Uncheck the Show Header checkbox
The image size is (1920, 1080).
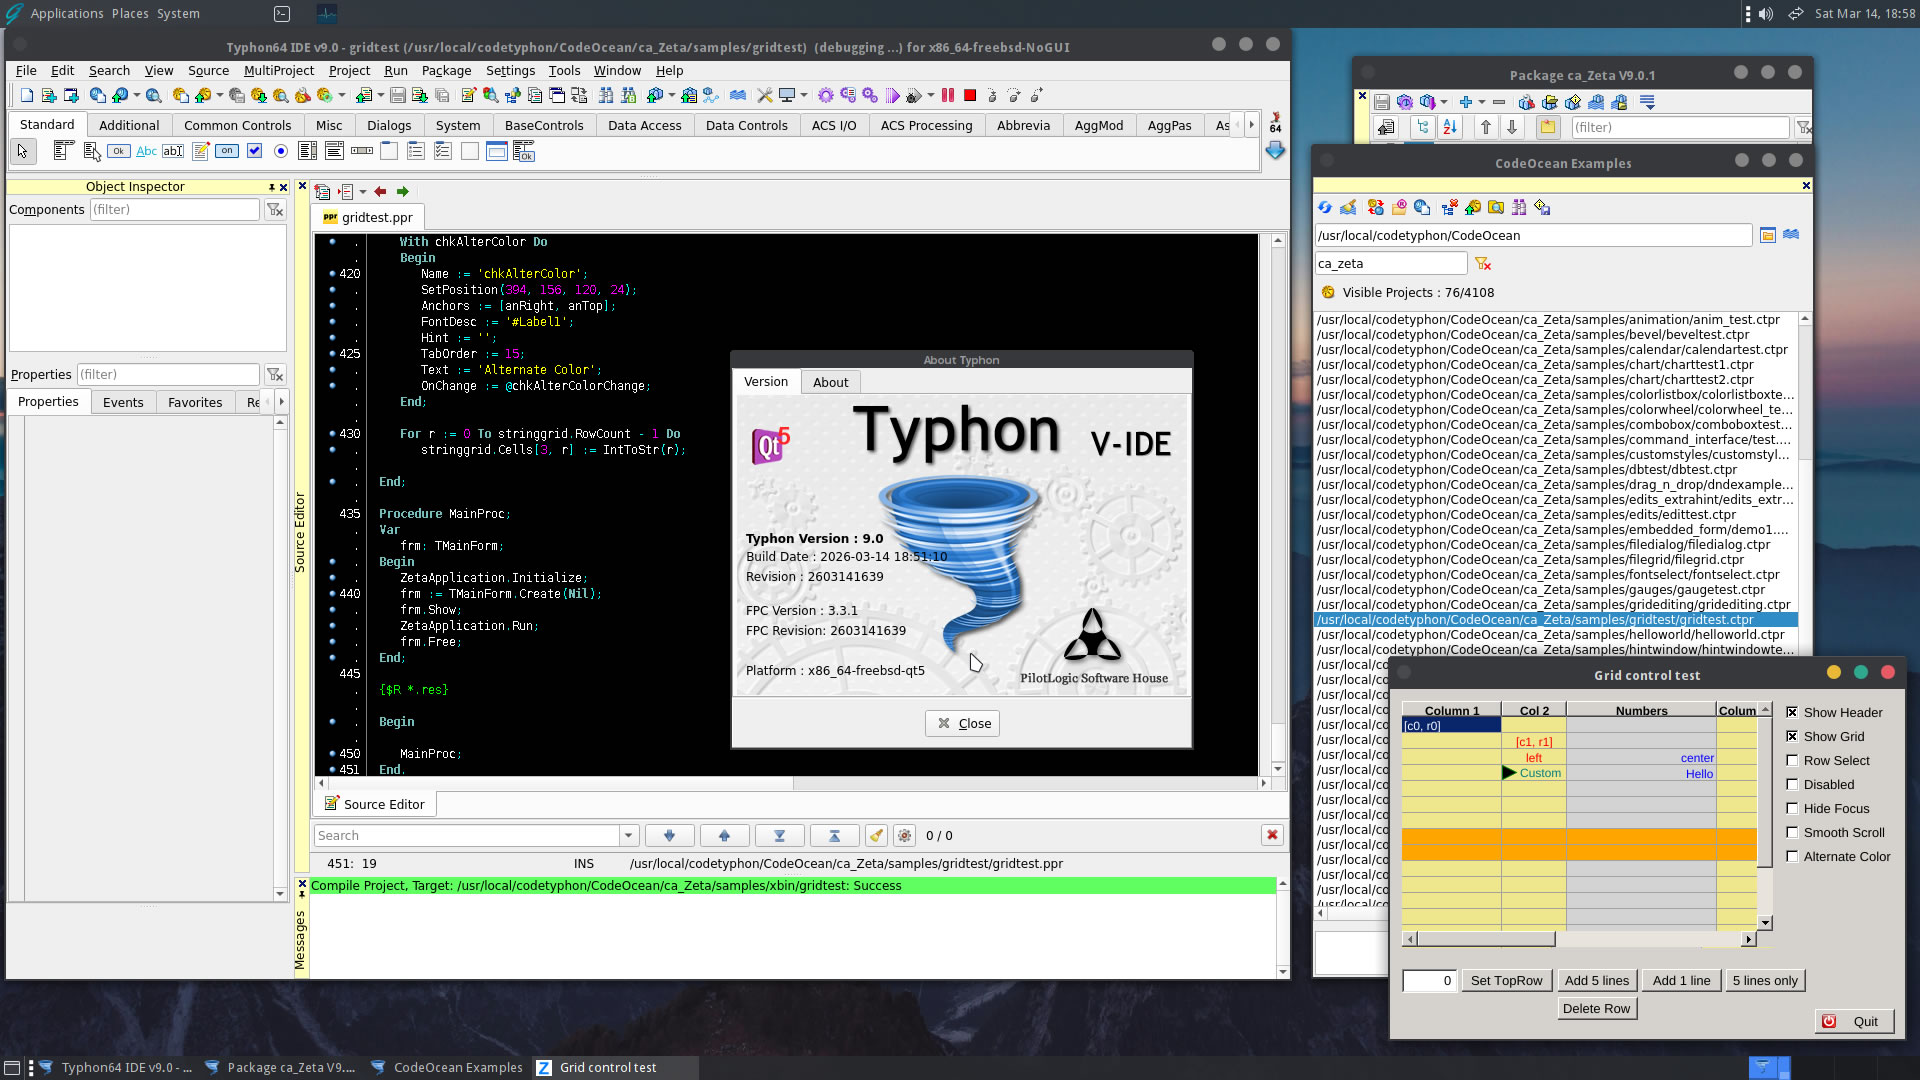[x=1792, y=713]
